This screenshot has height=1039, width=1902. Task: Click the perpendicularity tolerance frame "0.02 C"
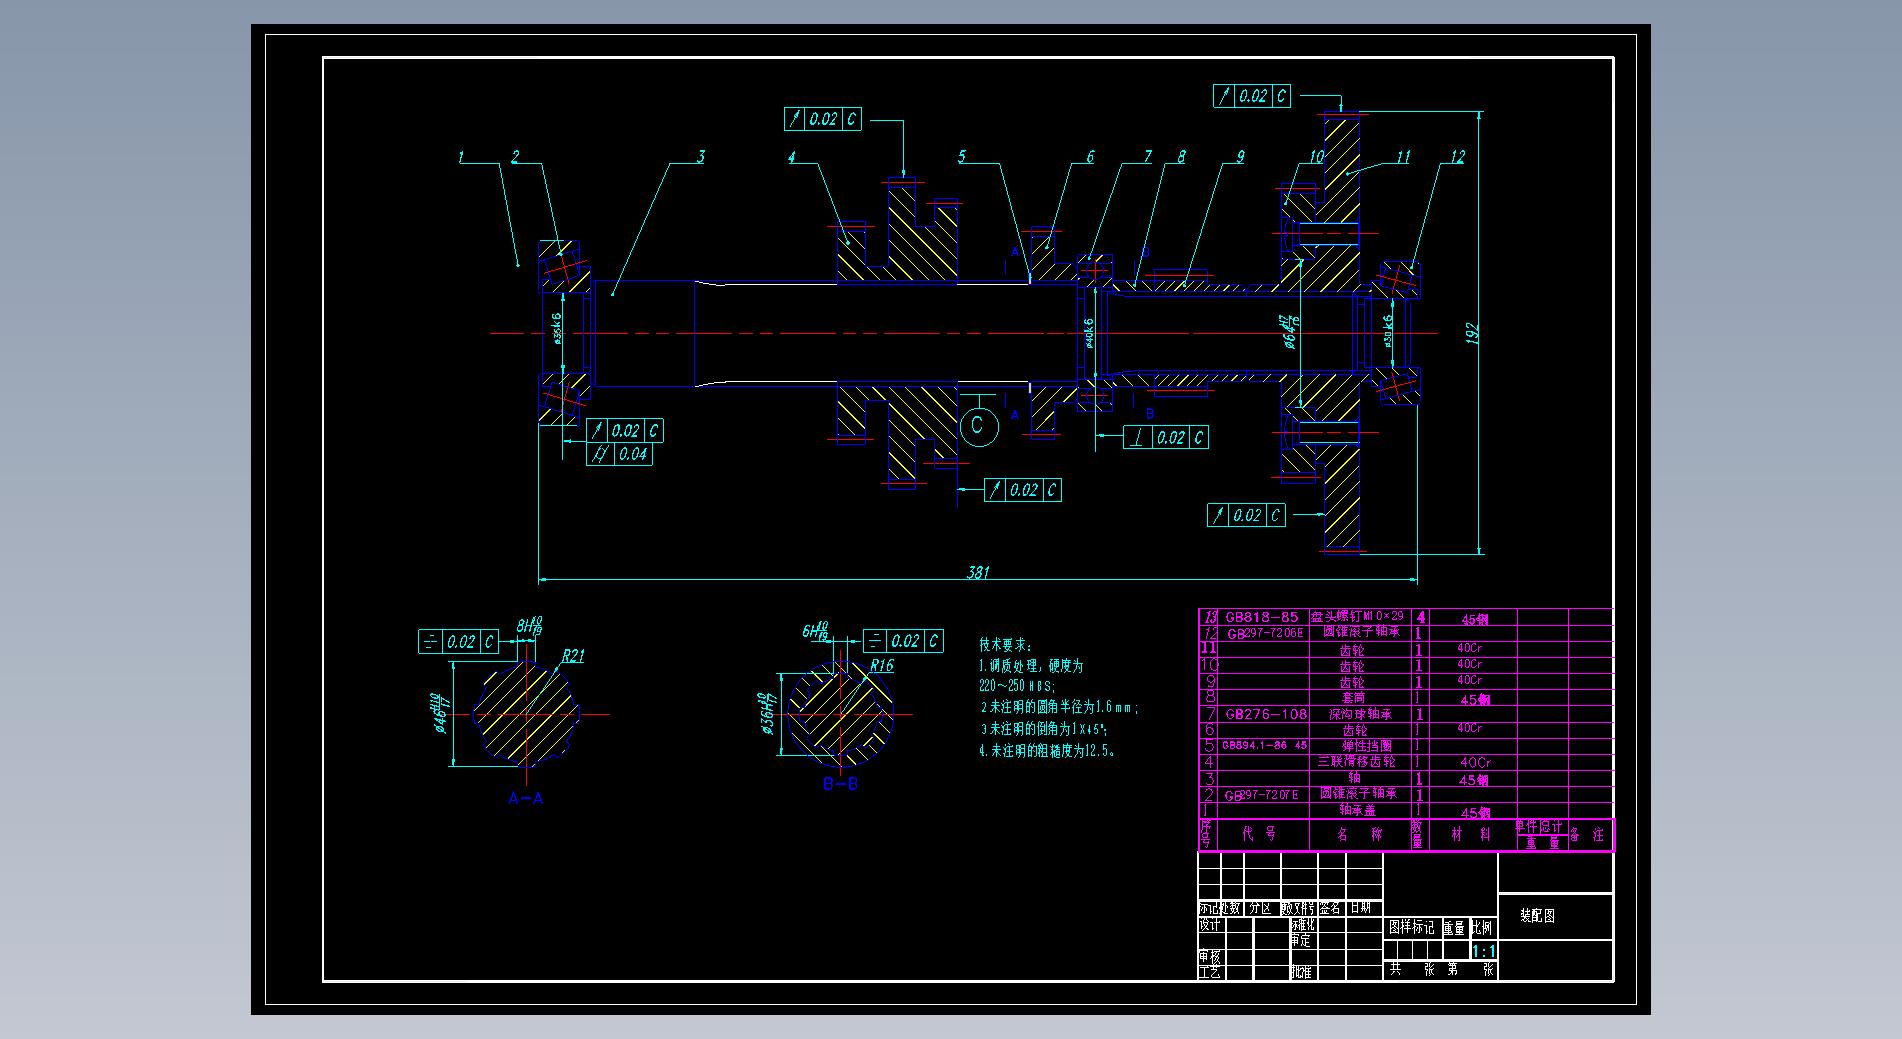[x=1166, y=437]
